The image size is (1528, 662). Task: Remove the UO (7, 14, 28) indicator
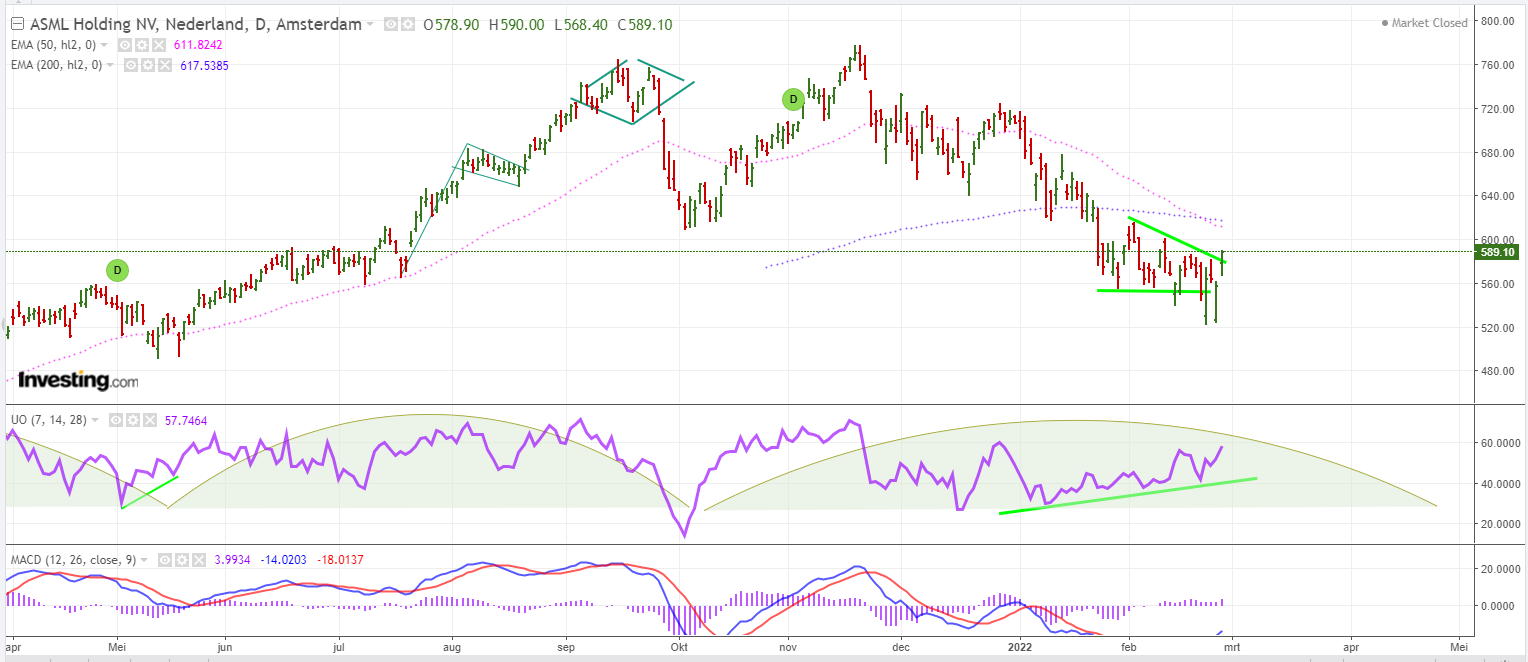(149, 421)
